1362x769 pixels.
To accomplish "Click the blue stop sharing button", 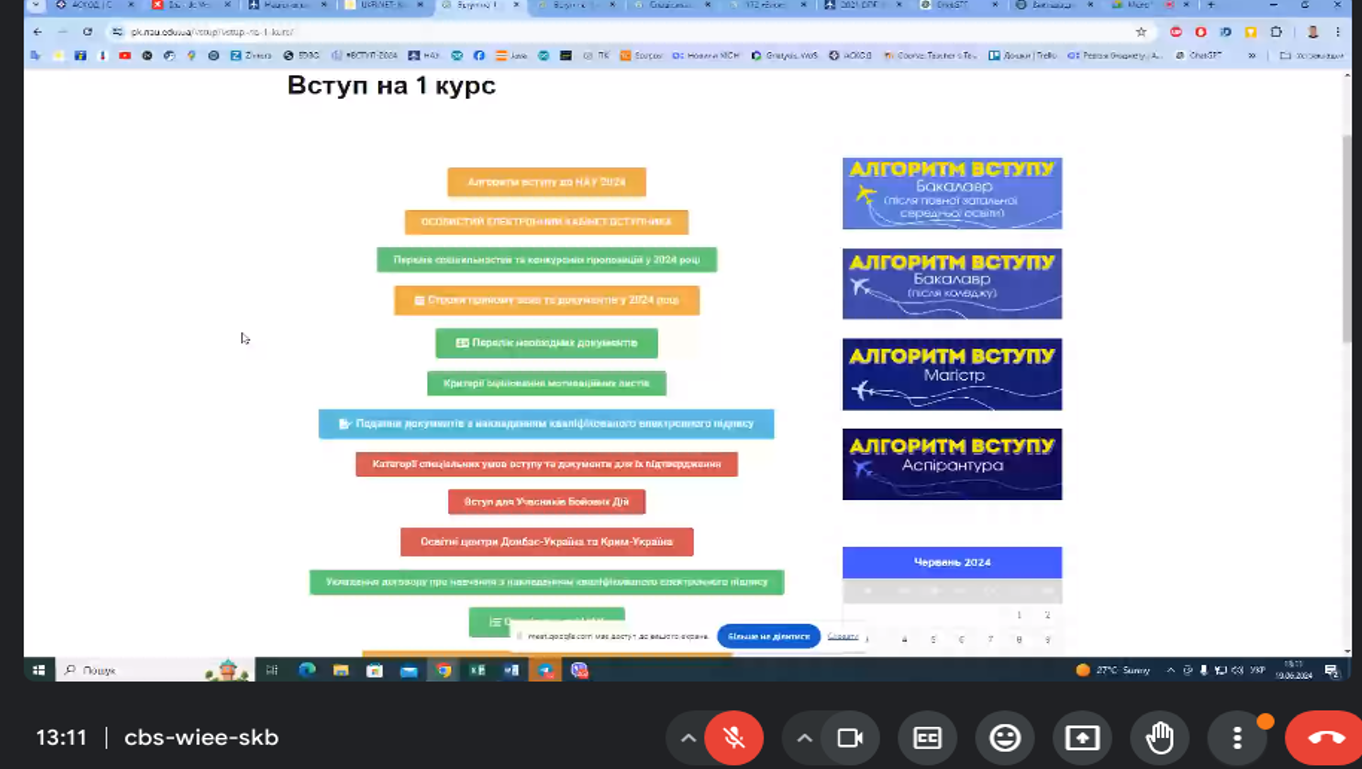I will pyautogui.click(x=768, y=636).
